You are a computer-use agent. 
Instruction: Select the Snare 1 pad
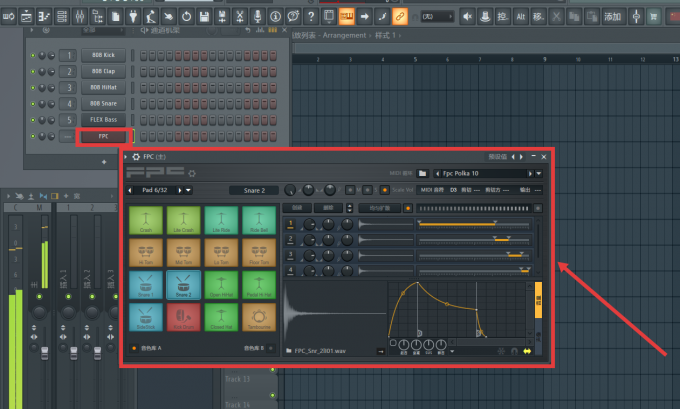(x=146, y=285)
